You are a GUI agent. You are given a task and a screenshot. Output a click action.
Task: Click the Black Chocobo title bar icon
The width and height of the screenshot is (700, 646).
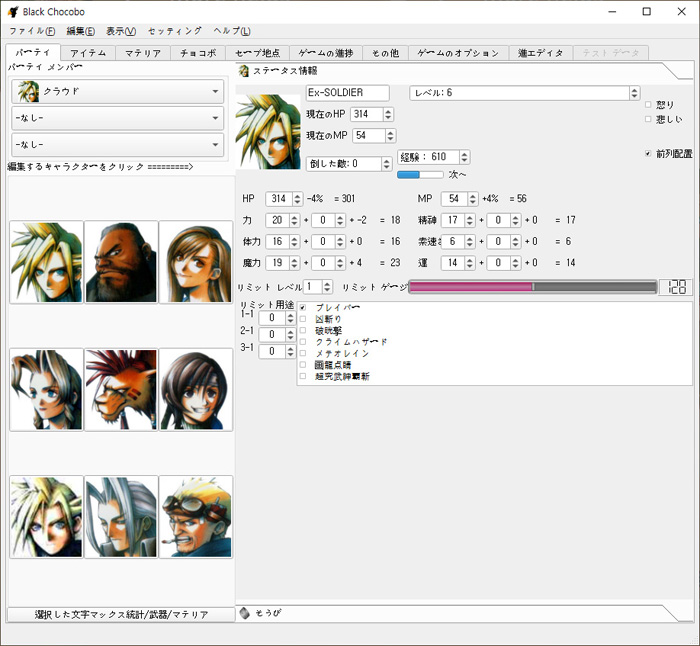tap(13, 12)
